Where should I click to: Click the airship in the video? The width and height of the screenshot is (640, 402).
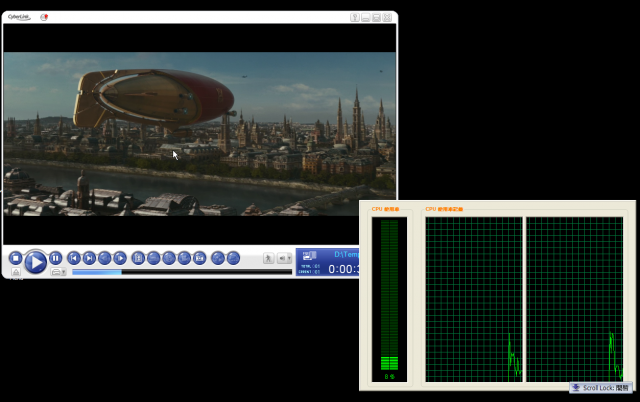154,100
